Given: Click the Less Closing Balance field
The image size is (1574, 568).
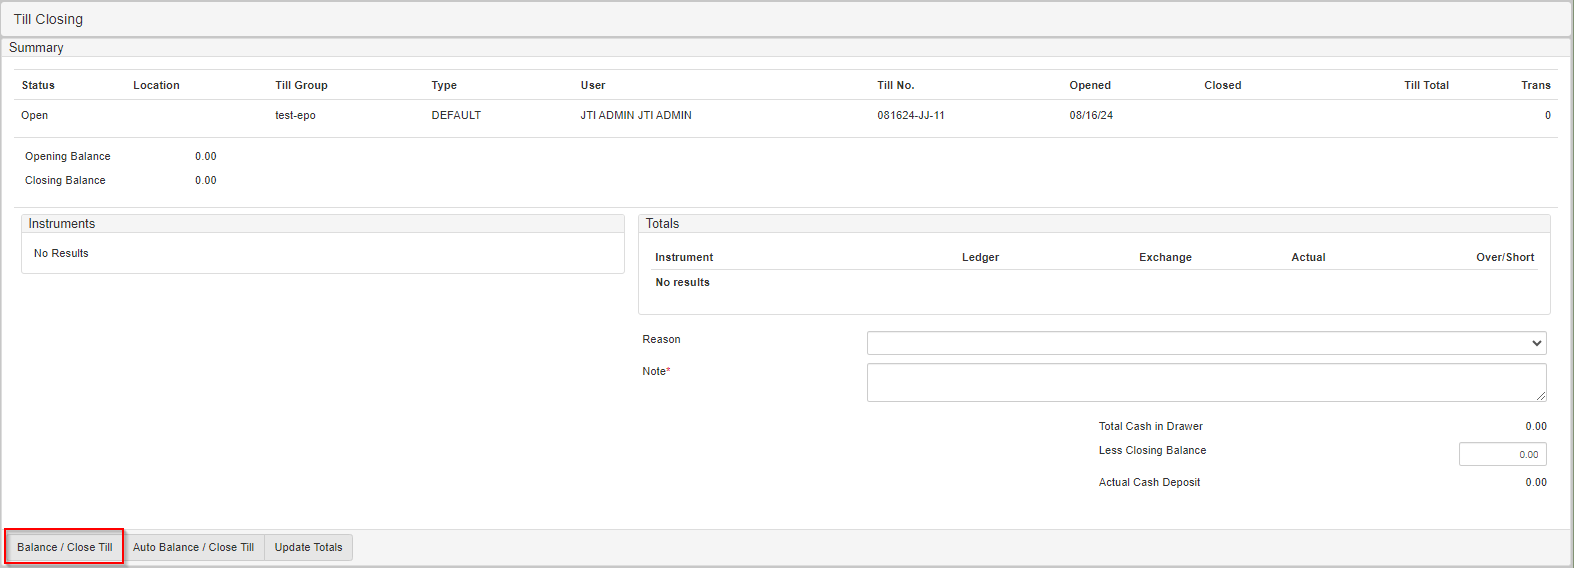Looking at the screenshot, I should (1502, 454).
